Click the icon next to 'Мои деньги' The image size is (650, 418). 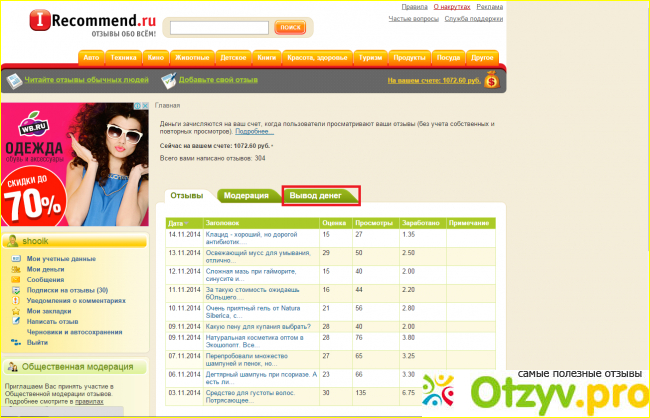tap(16, 270)
